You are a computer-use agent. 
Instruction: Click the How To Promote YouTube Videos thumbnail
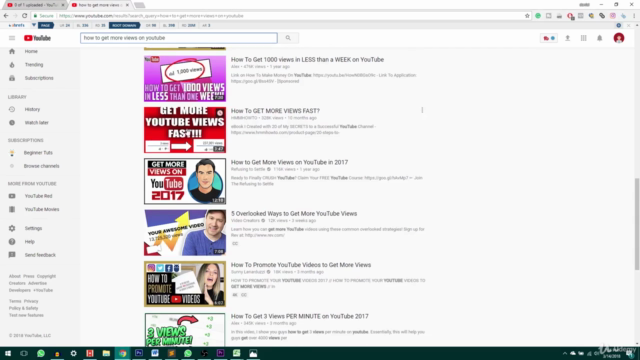coord(185,284)
